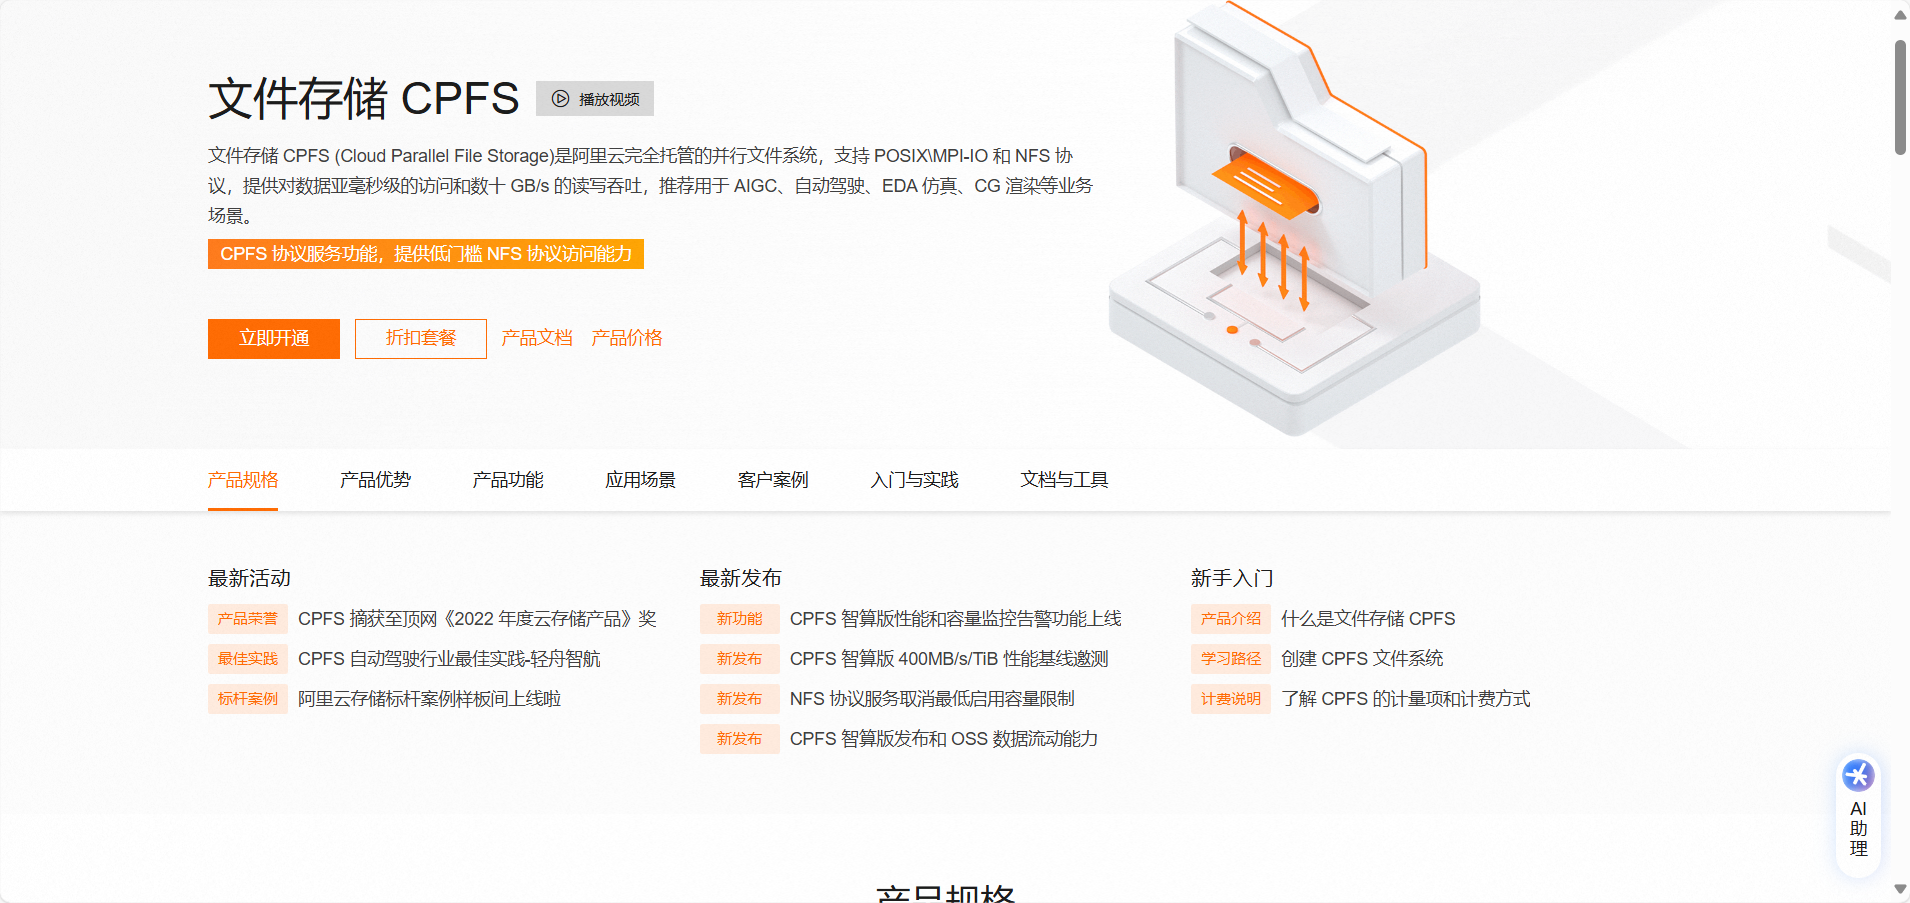Switch to the 产品功能 tab
This screenshot has width=1910, height=903.
pyautogui.click(x=508, y=480)
